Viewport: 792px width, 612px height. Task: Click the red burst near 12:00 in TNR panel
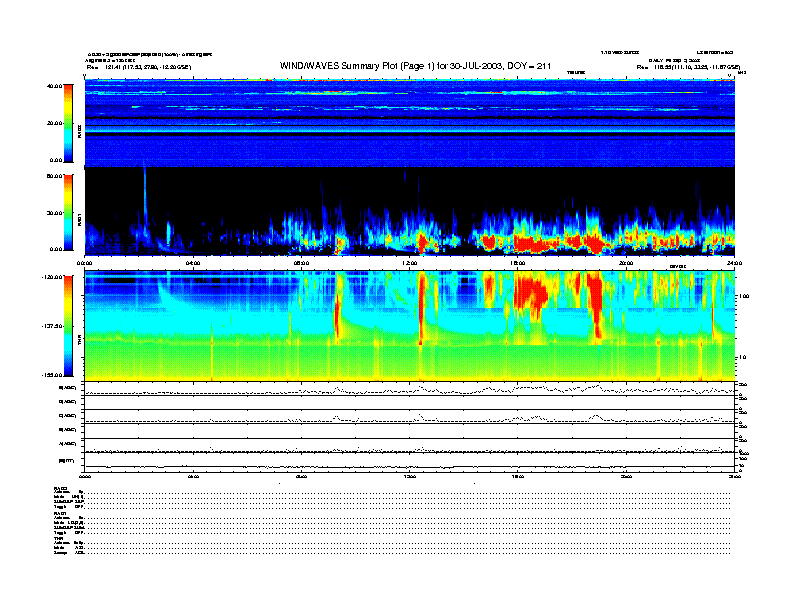[421, 308]
